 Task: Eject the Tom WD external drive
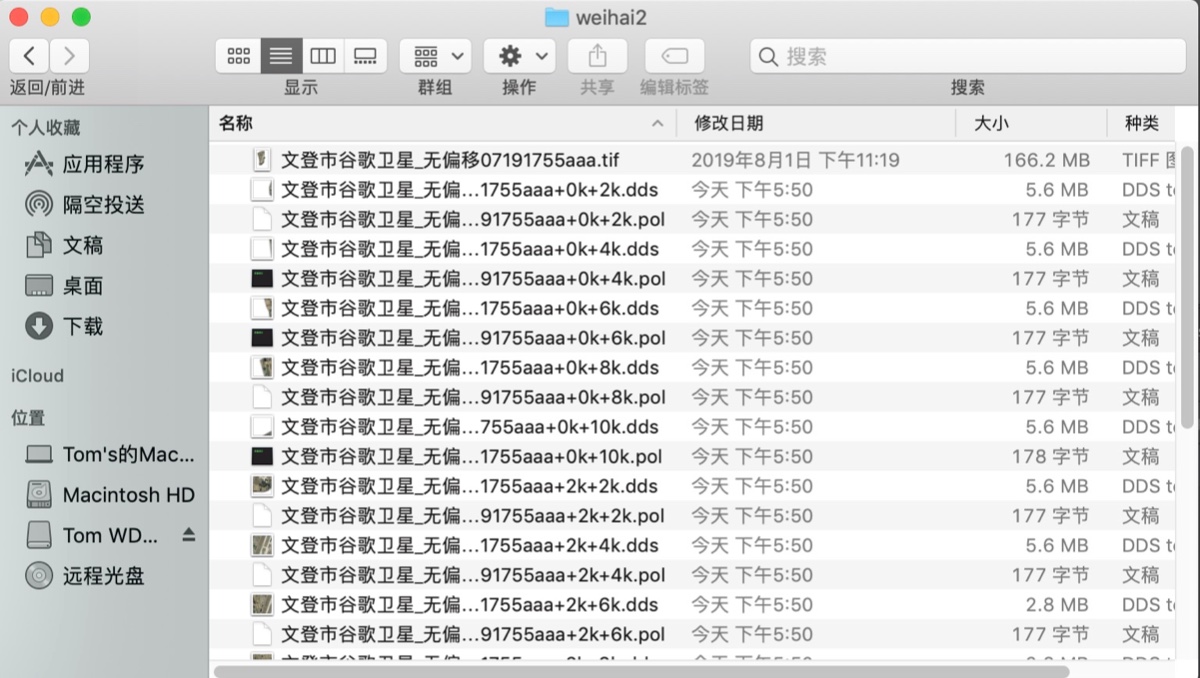pos(189,535)
